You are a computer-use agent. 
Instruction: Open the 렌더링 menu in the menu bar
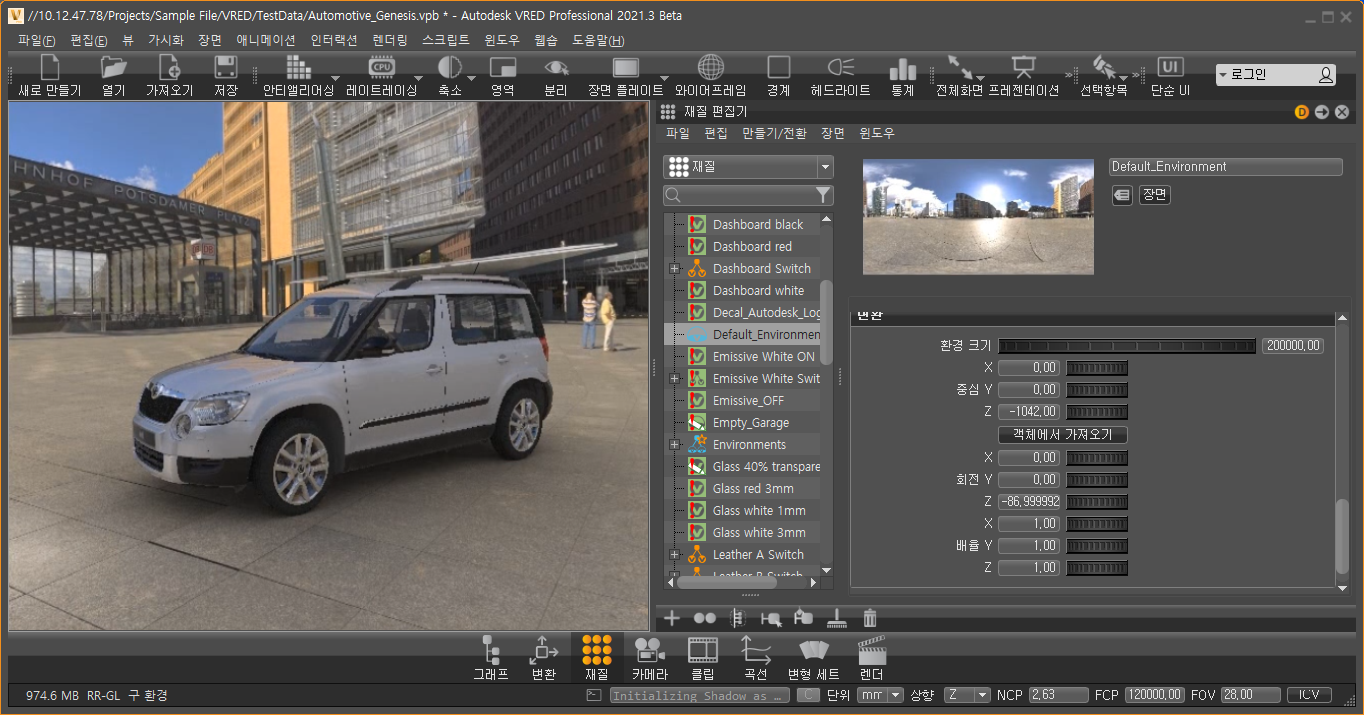pos(389,40)
